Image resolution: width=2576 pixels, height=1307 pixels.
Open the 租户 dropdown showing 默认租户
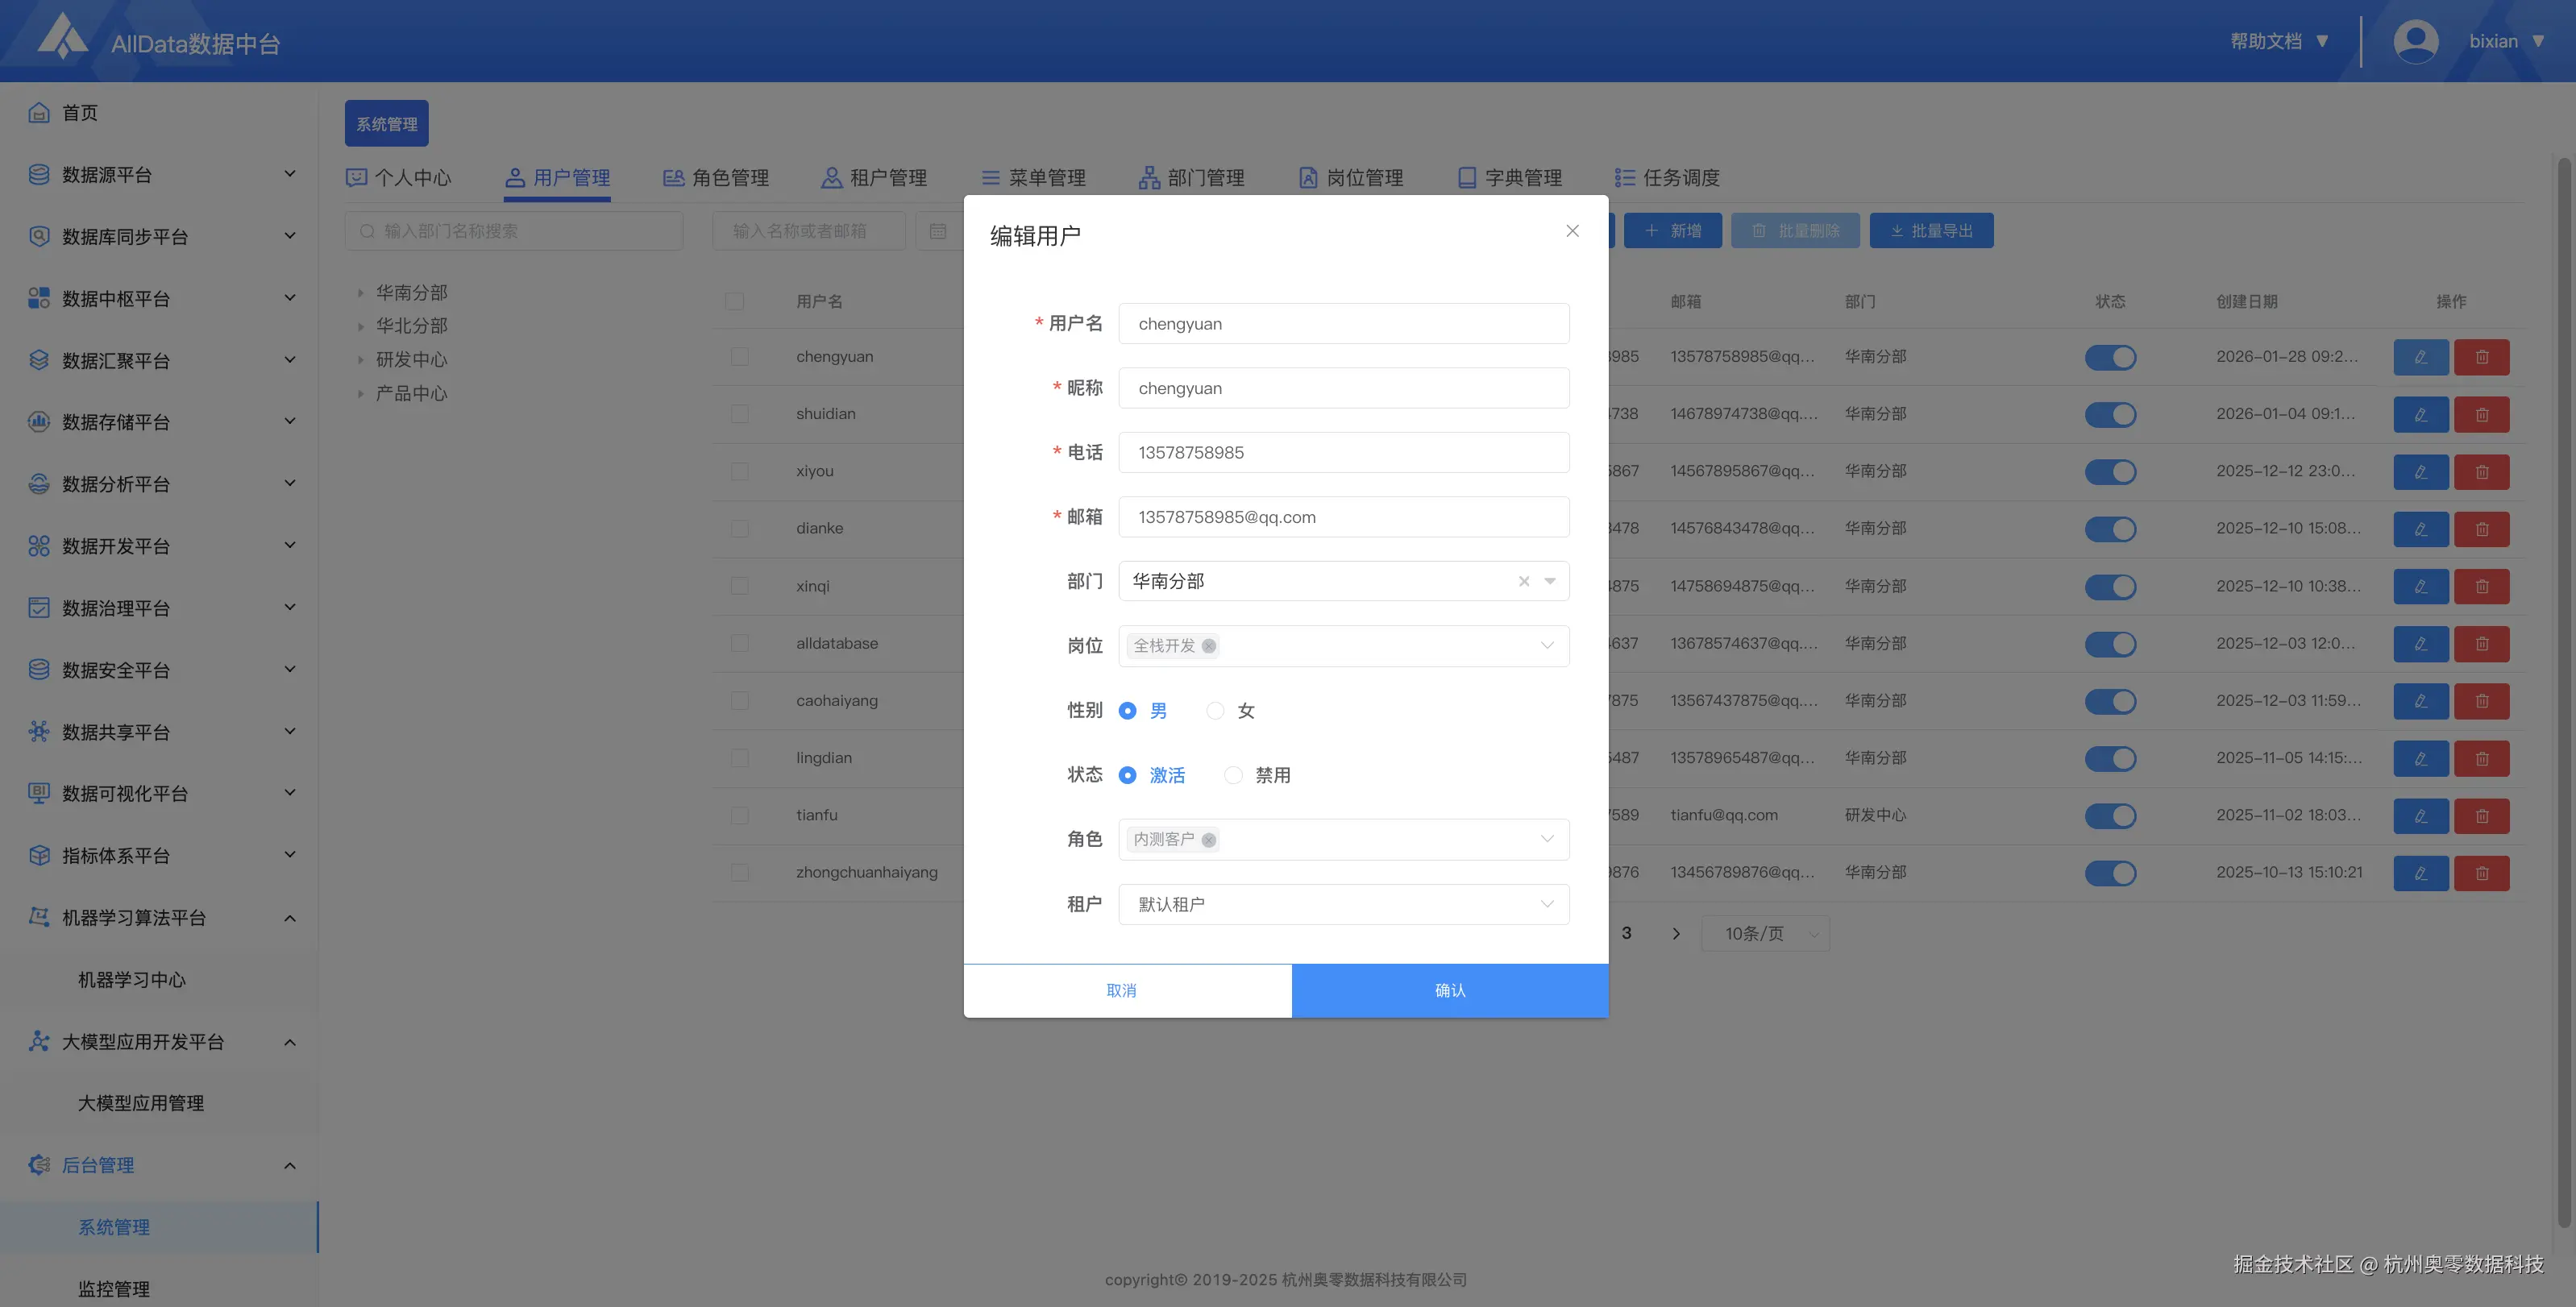coord(1343,904)
